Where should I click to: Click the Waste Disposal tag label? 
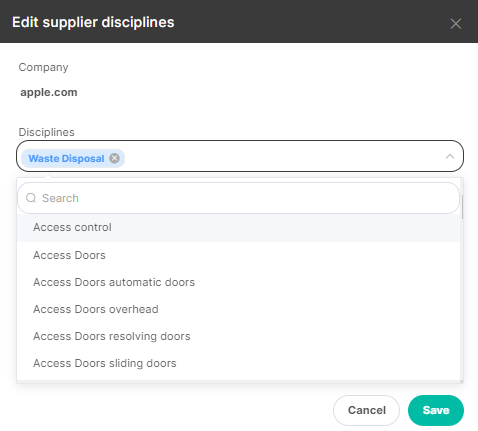coord(66,158)
